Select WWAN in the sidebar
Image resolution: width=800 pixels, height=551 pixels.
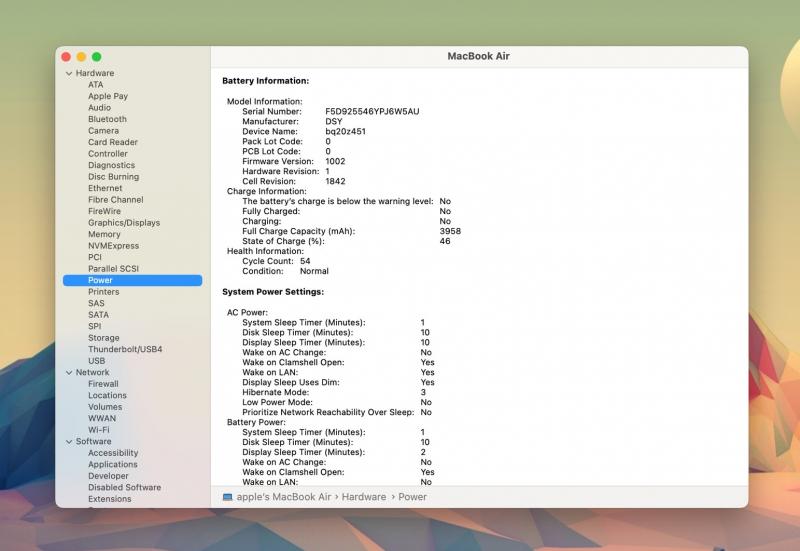pyautogui.click(x=102, y=418)
